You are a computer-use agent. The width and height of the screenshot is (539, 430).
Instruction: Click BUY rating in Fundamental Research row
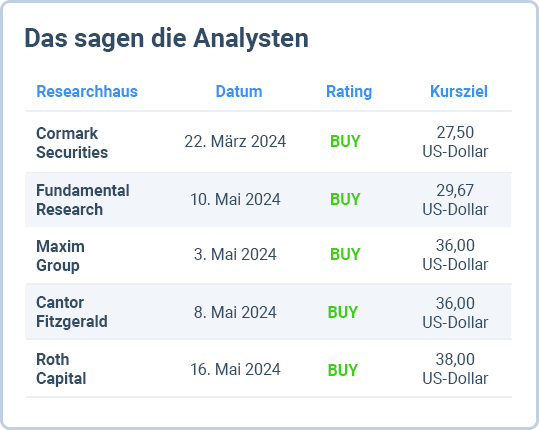[345, 199]
